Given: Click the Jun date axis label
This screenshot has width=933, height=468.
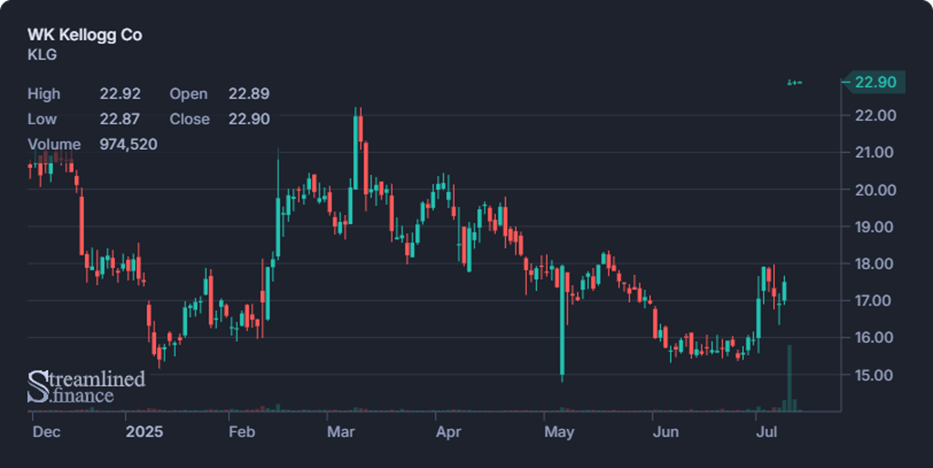Looking at the screenshot, I should tap(666, 432).
